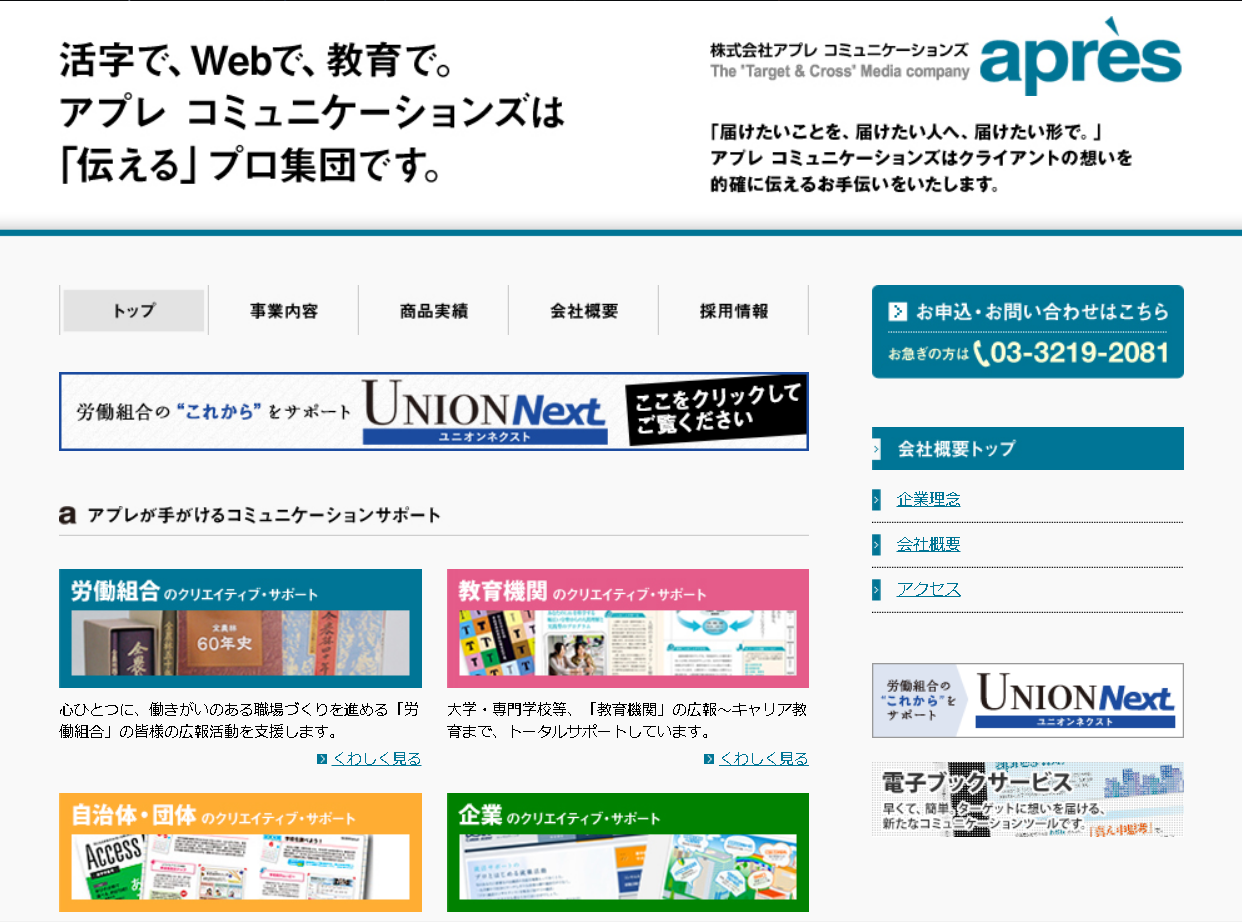Open the アクセス sidebar link

[x=928, y=589]
